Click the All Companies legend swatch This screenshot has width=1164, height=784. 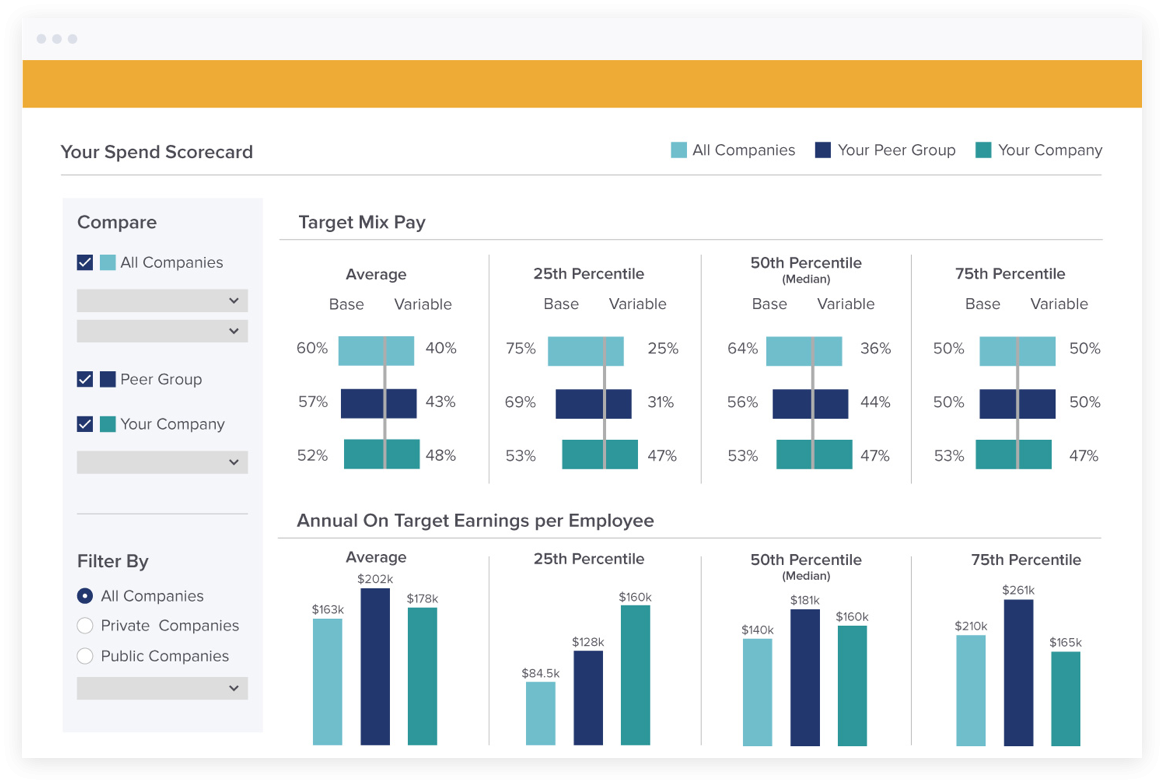pyautogui.click(x=679, y=149)
